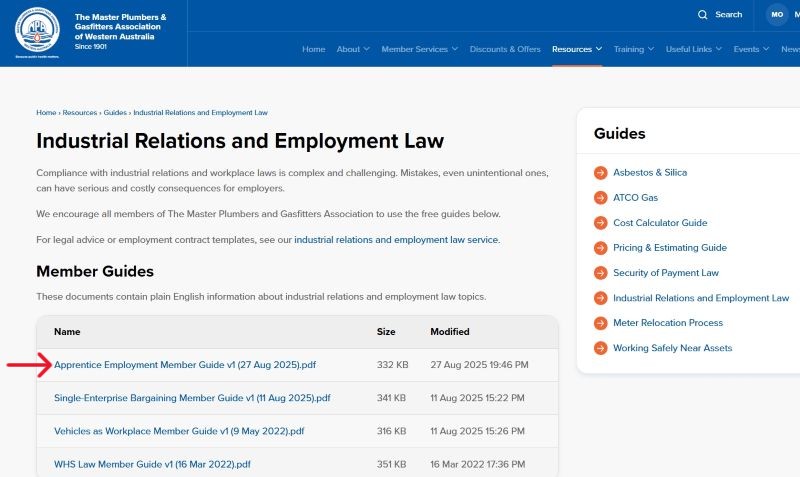Screen dimensions: 800x477
Task: Click arrow icon beside Cost Calculator Guide
Action: (601, 222)
